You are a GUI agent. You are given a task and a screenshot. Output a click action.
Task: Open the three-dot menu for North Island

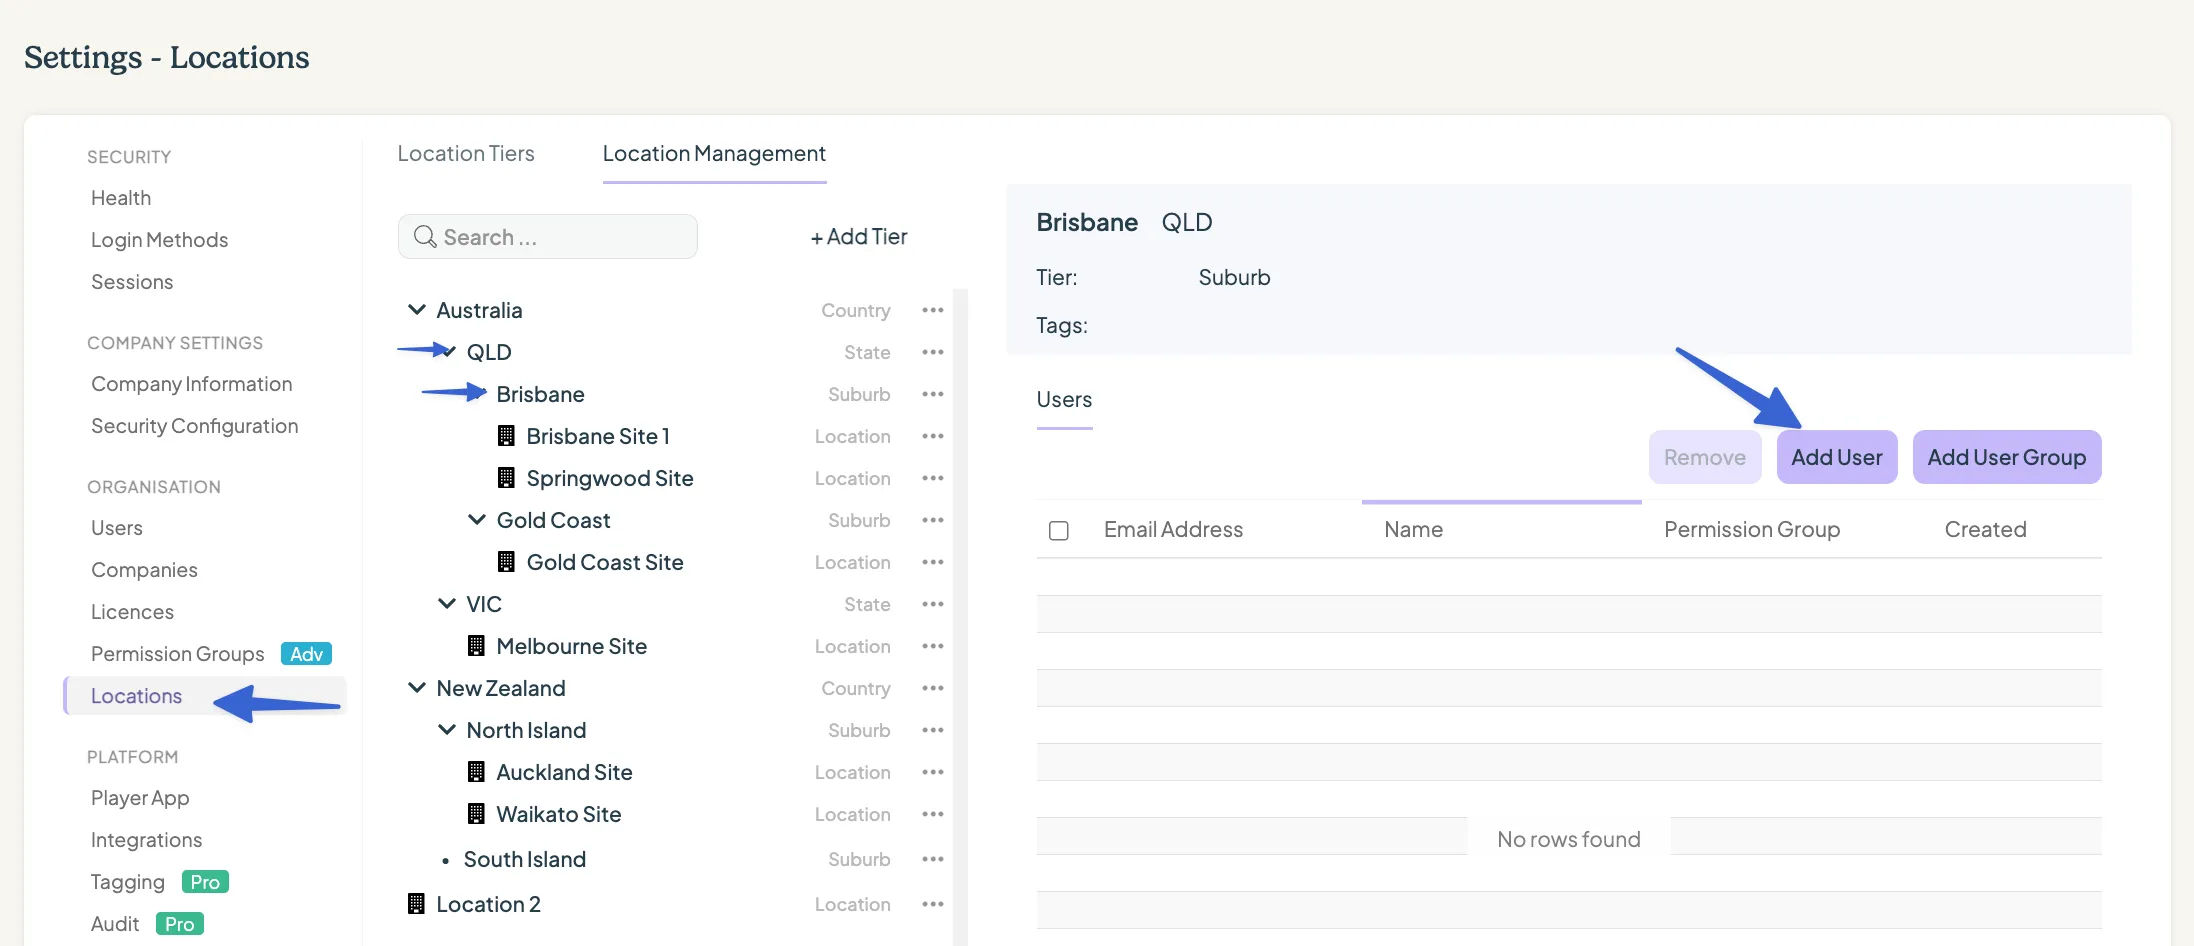[933, 730]
